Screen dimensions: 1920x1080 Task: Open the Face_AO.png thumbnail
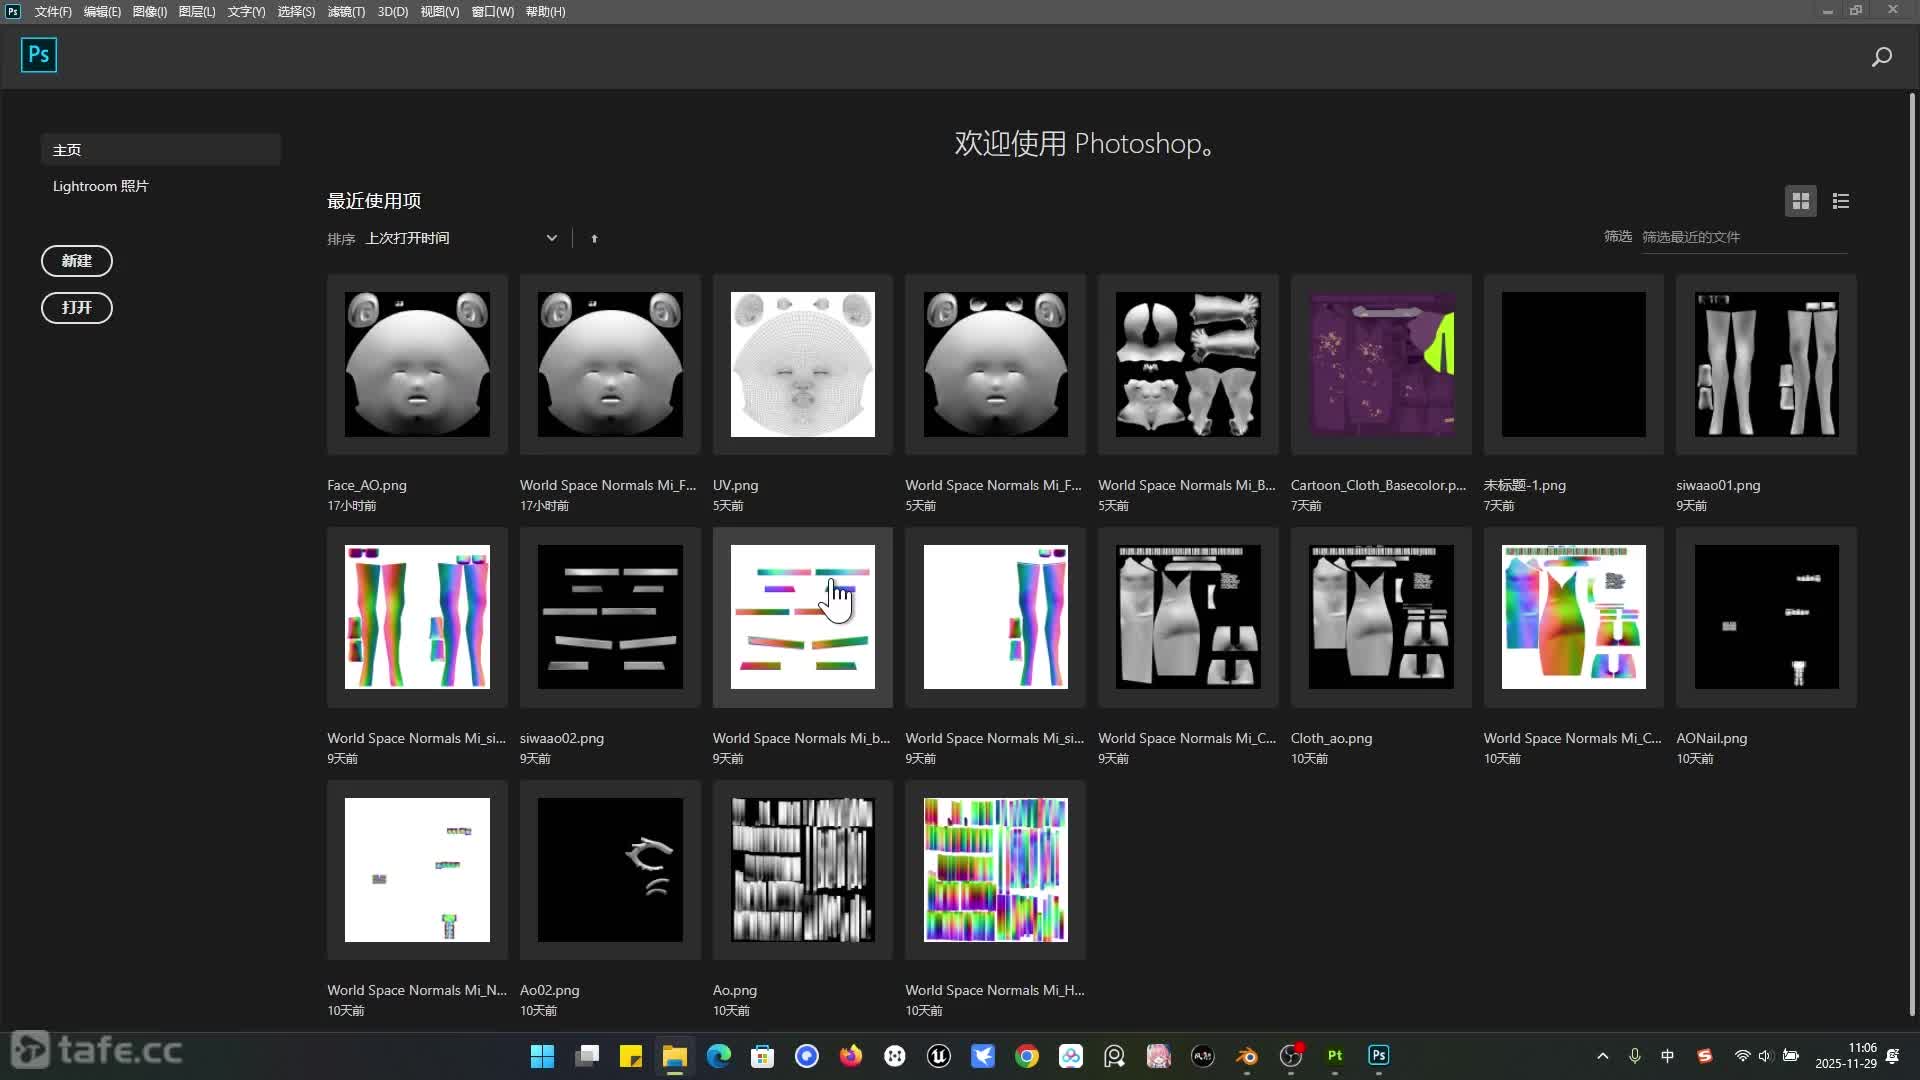pyautogui.click(x=417, y=364)
